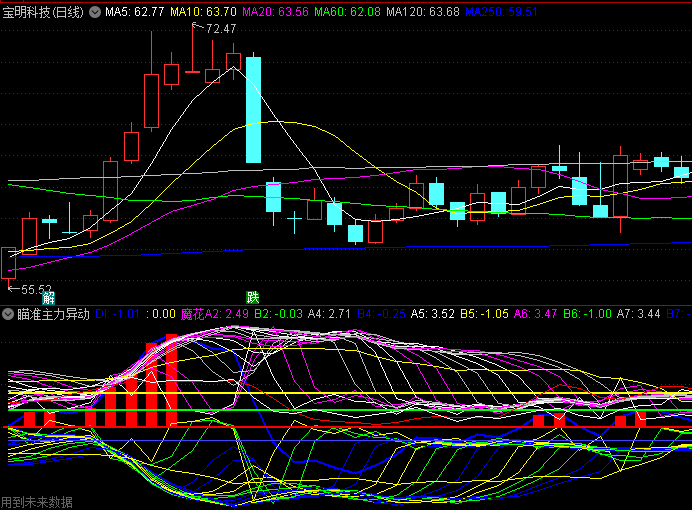Click the DI: -1.01 value

117,314
